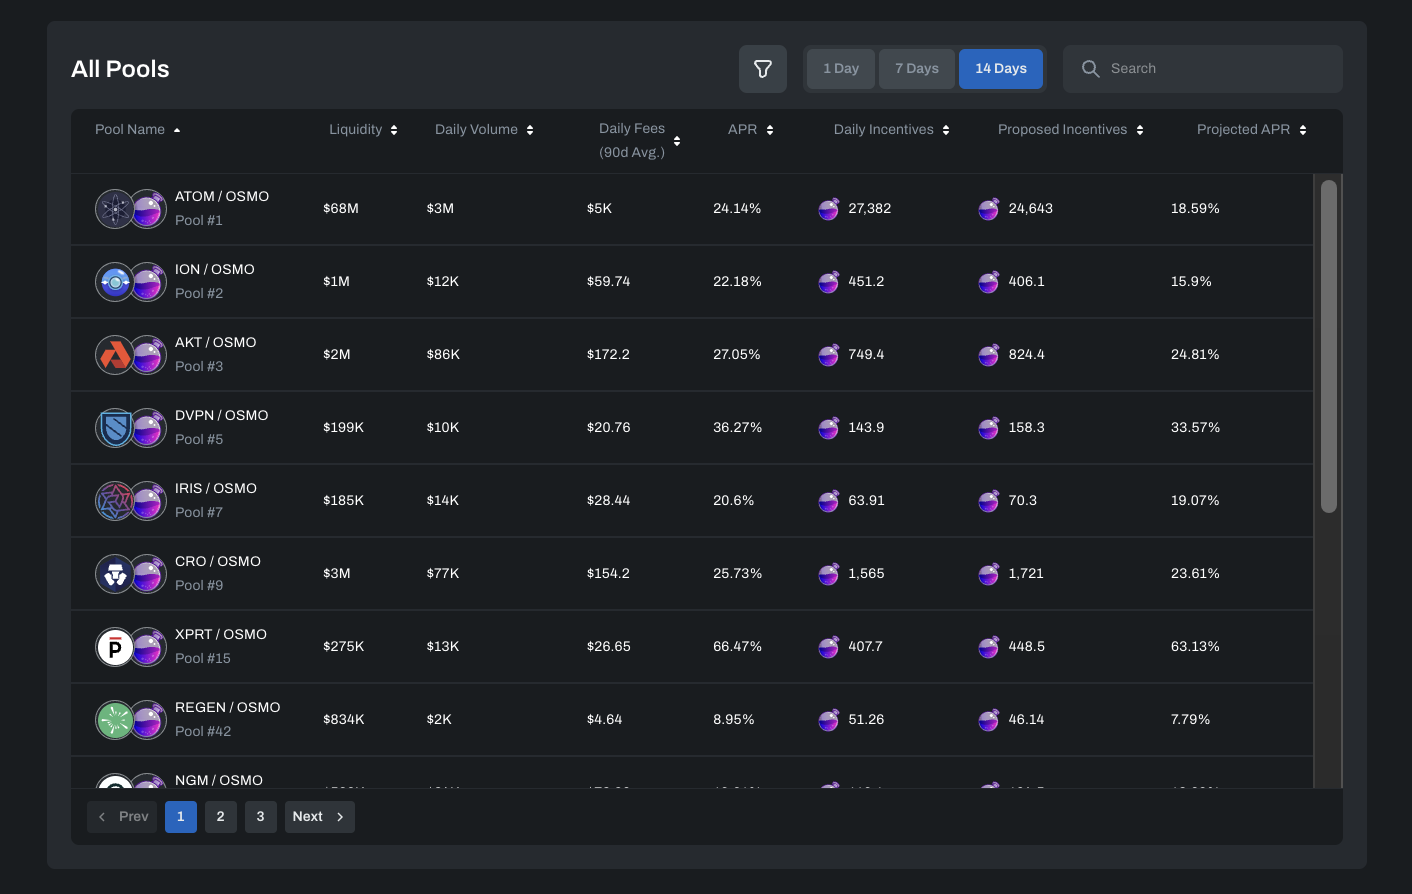Sort table by Liquidity column
This screenshot has width=1412, height=894.
tap(364, 130)
